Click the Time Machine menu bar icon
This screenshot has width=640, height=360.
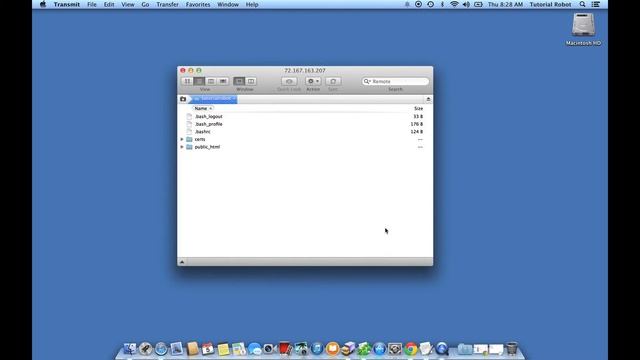coord(430,4)
